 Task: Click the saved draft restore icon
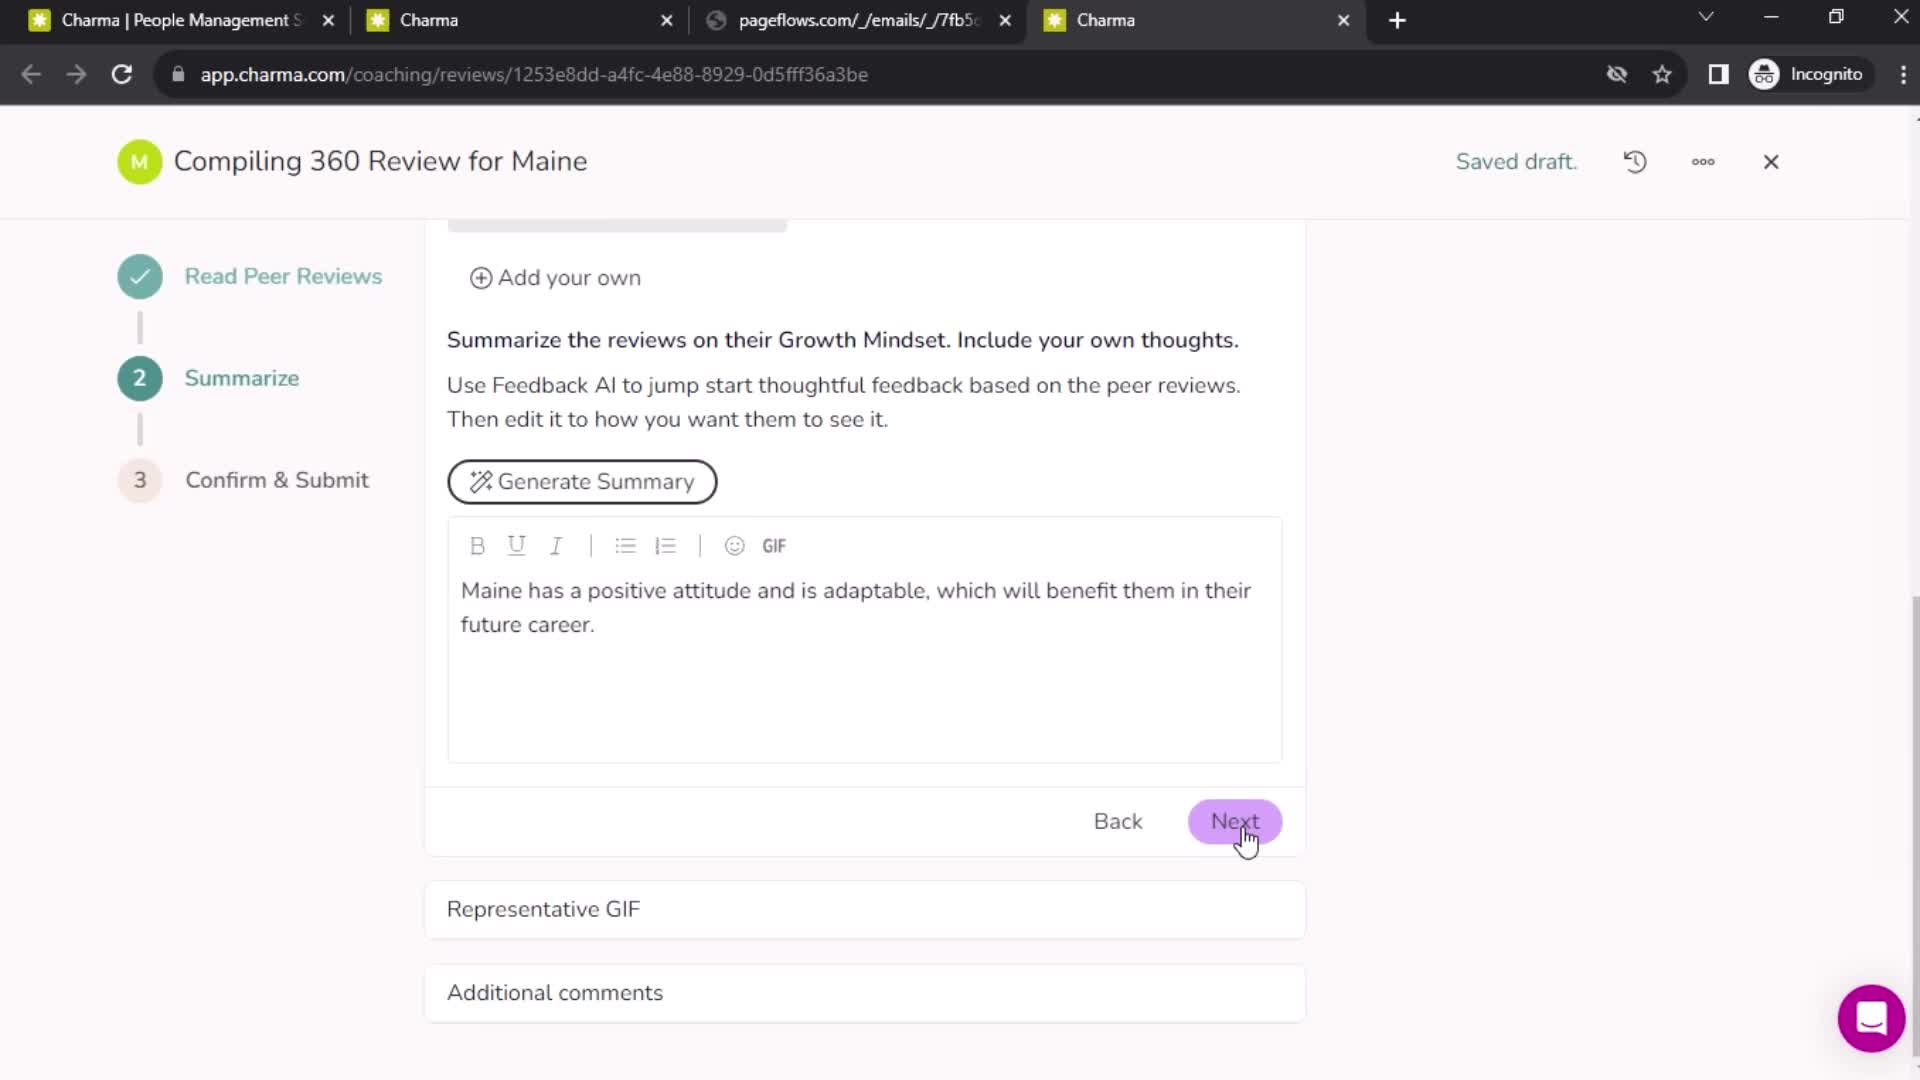coord(1635,161)
